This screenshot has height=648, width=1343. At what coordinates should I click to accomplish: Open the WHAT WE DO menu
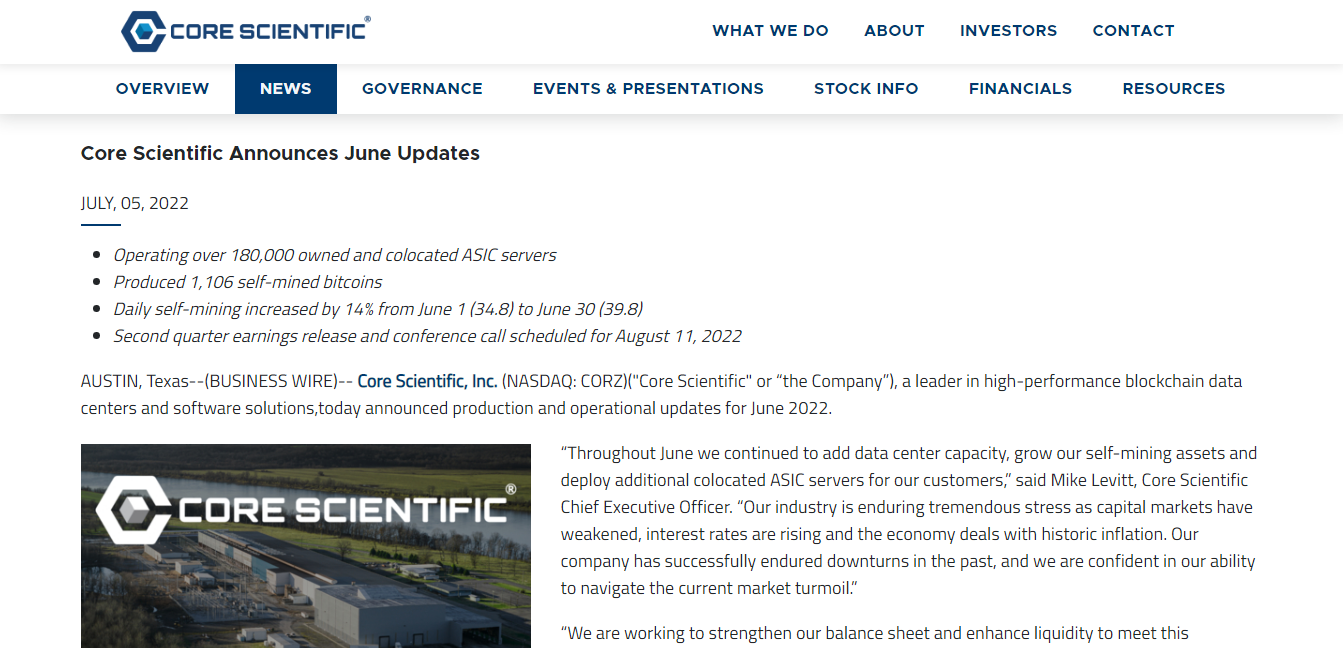(770, 31)
